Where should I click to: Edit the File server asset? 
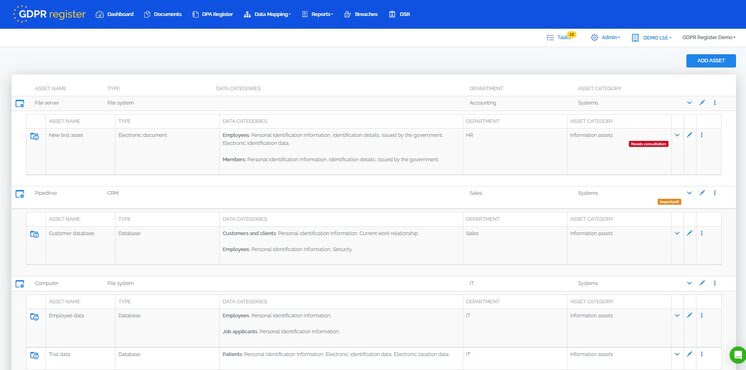pyautogui.click(x=702, y=103)
